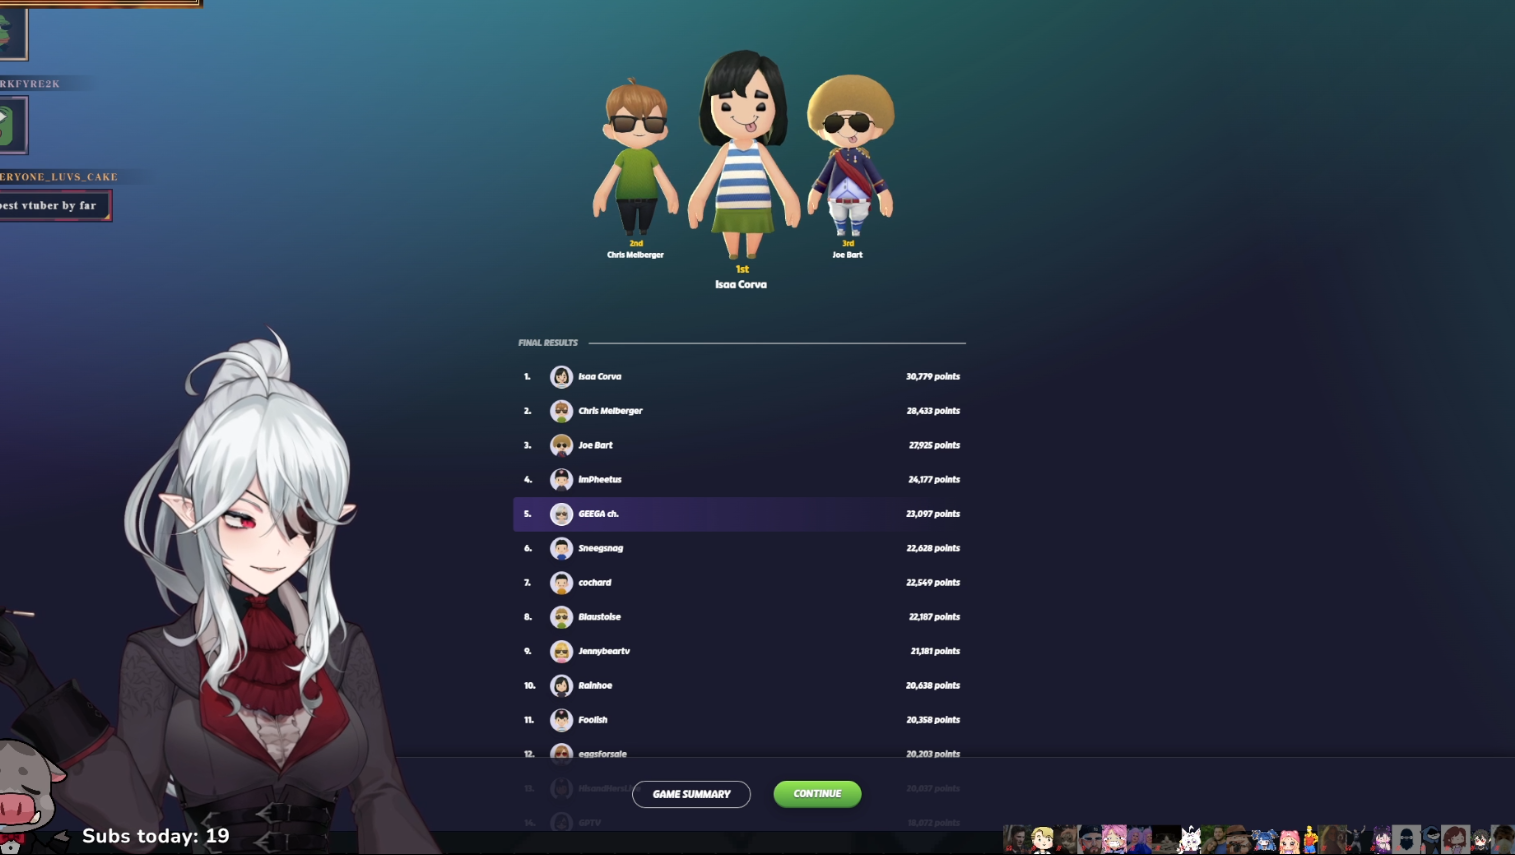Viewport: 1515px width, 855px height.
Task: Click Jennybeartv's avatar icon
Action: (x=561, y=651)
